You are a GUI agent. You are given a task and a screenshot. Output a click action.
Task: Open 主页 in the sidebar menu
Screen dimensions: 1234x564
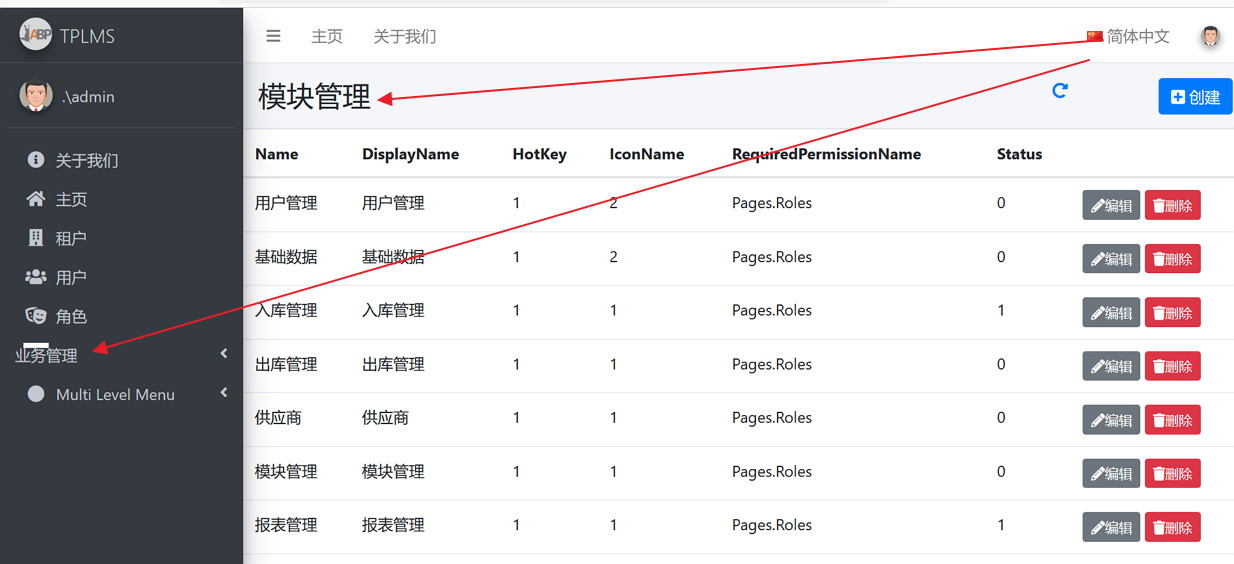coord(71,199)
